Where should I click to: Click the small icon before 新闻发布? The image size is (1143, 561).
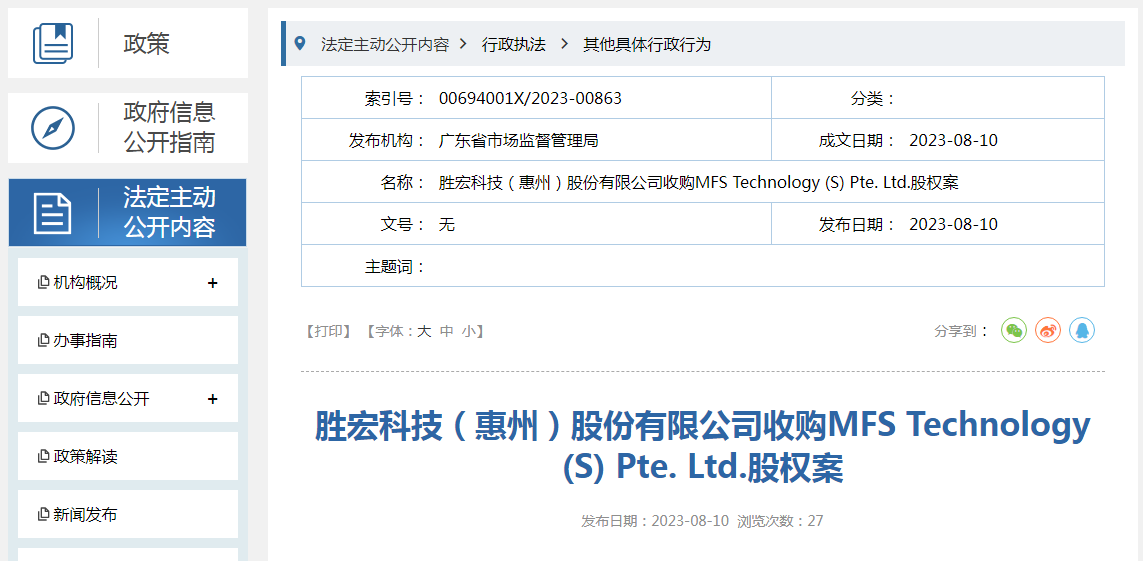click(x=43, y=515)
